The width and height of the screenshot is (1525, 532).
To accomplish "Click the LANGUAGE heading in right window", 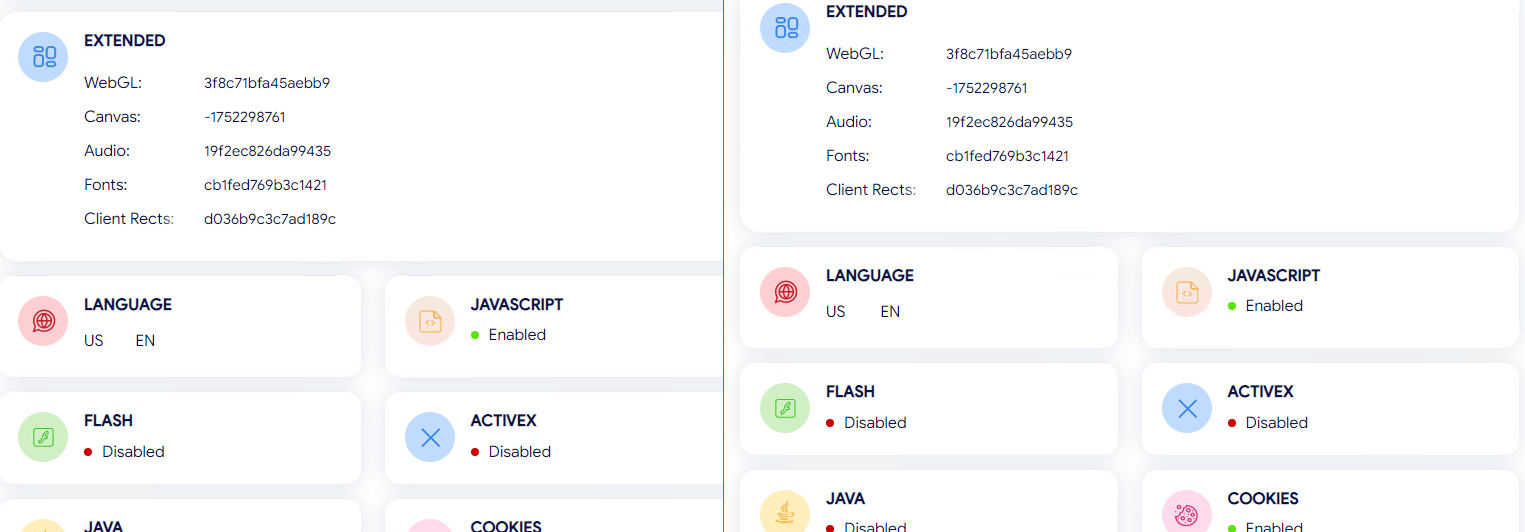I will tap(870, 276).
